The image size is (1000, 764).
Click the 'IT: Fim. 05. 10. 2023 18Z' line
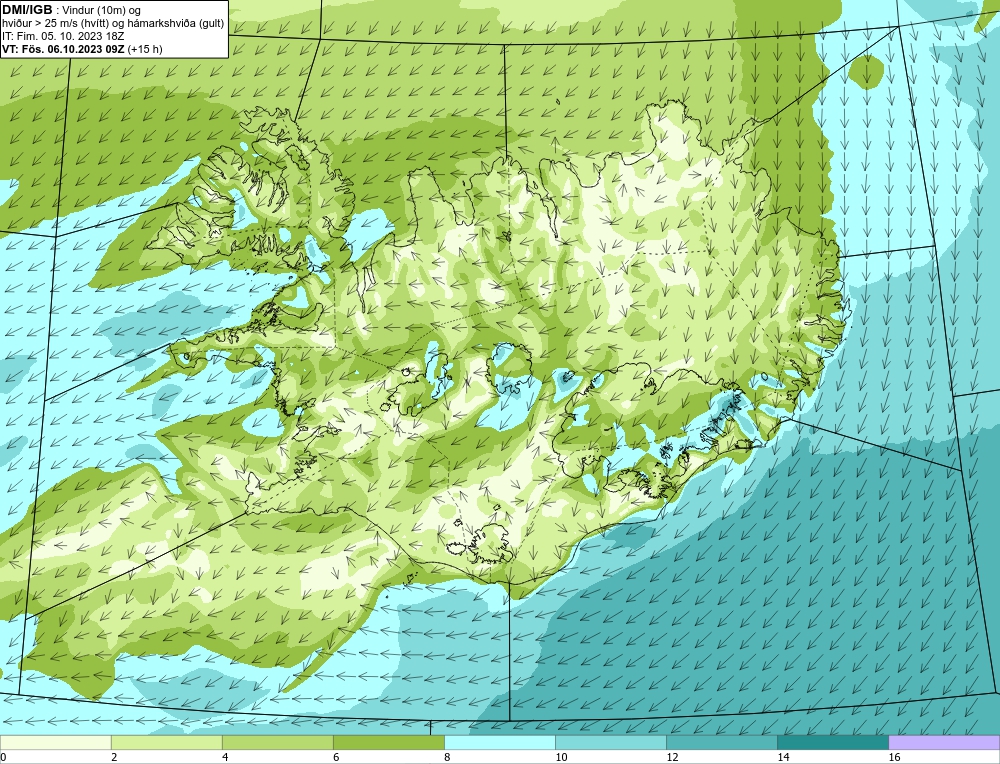tap(63, 36)
